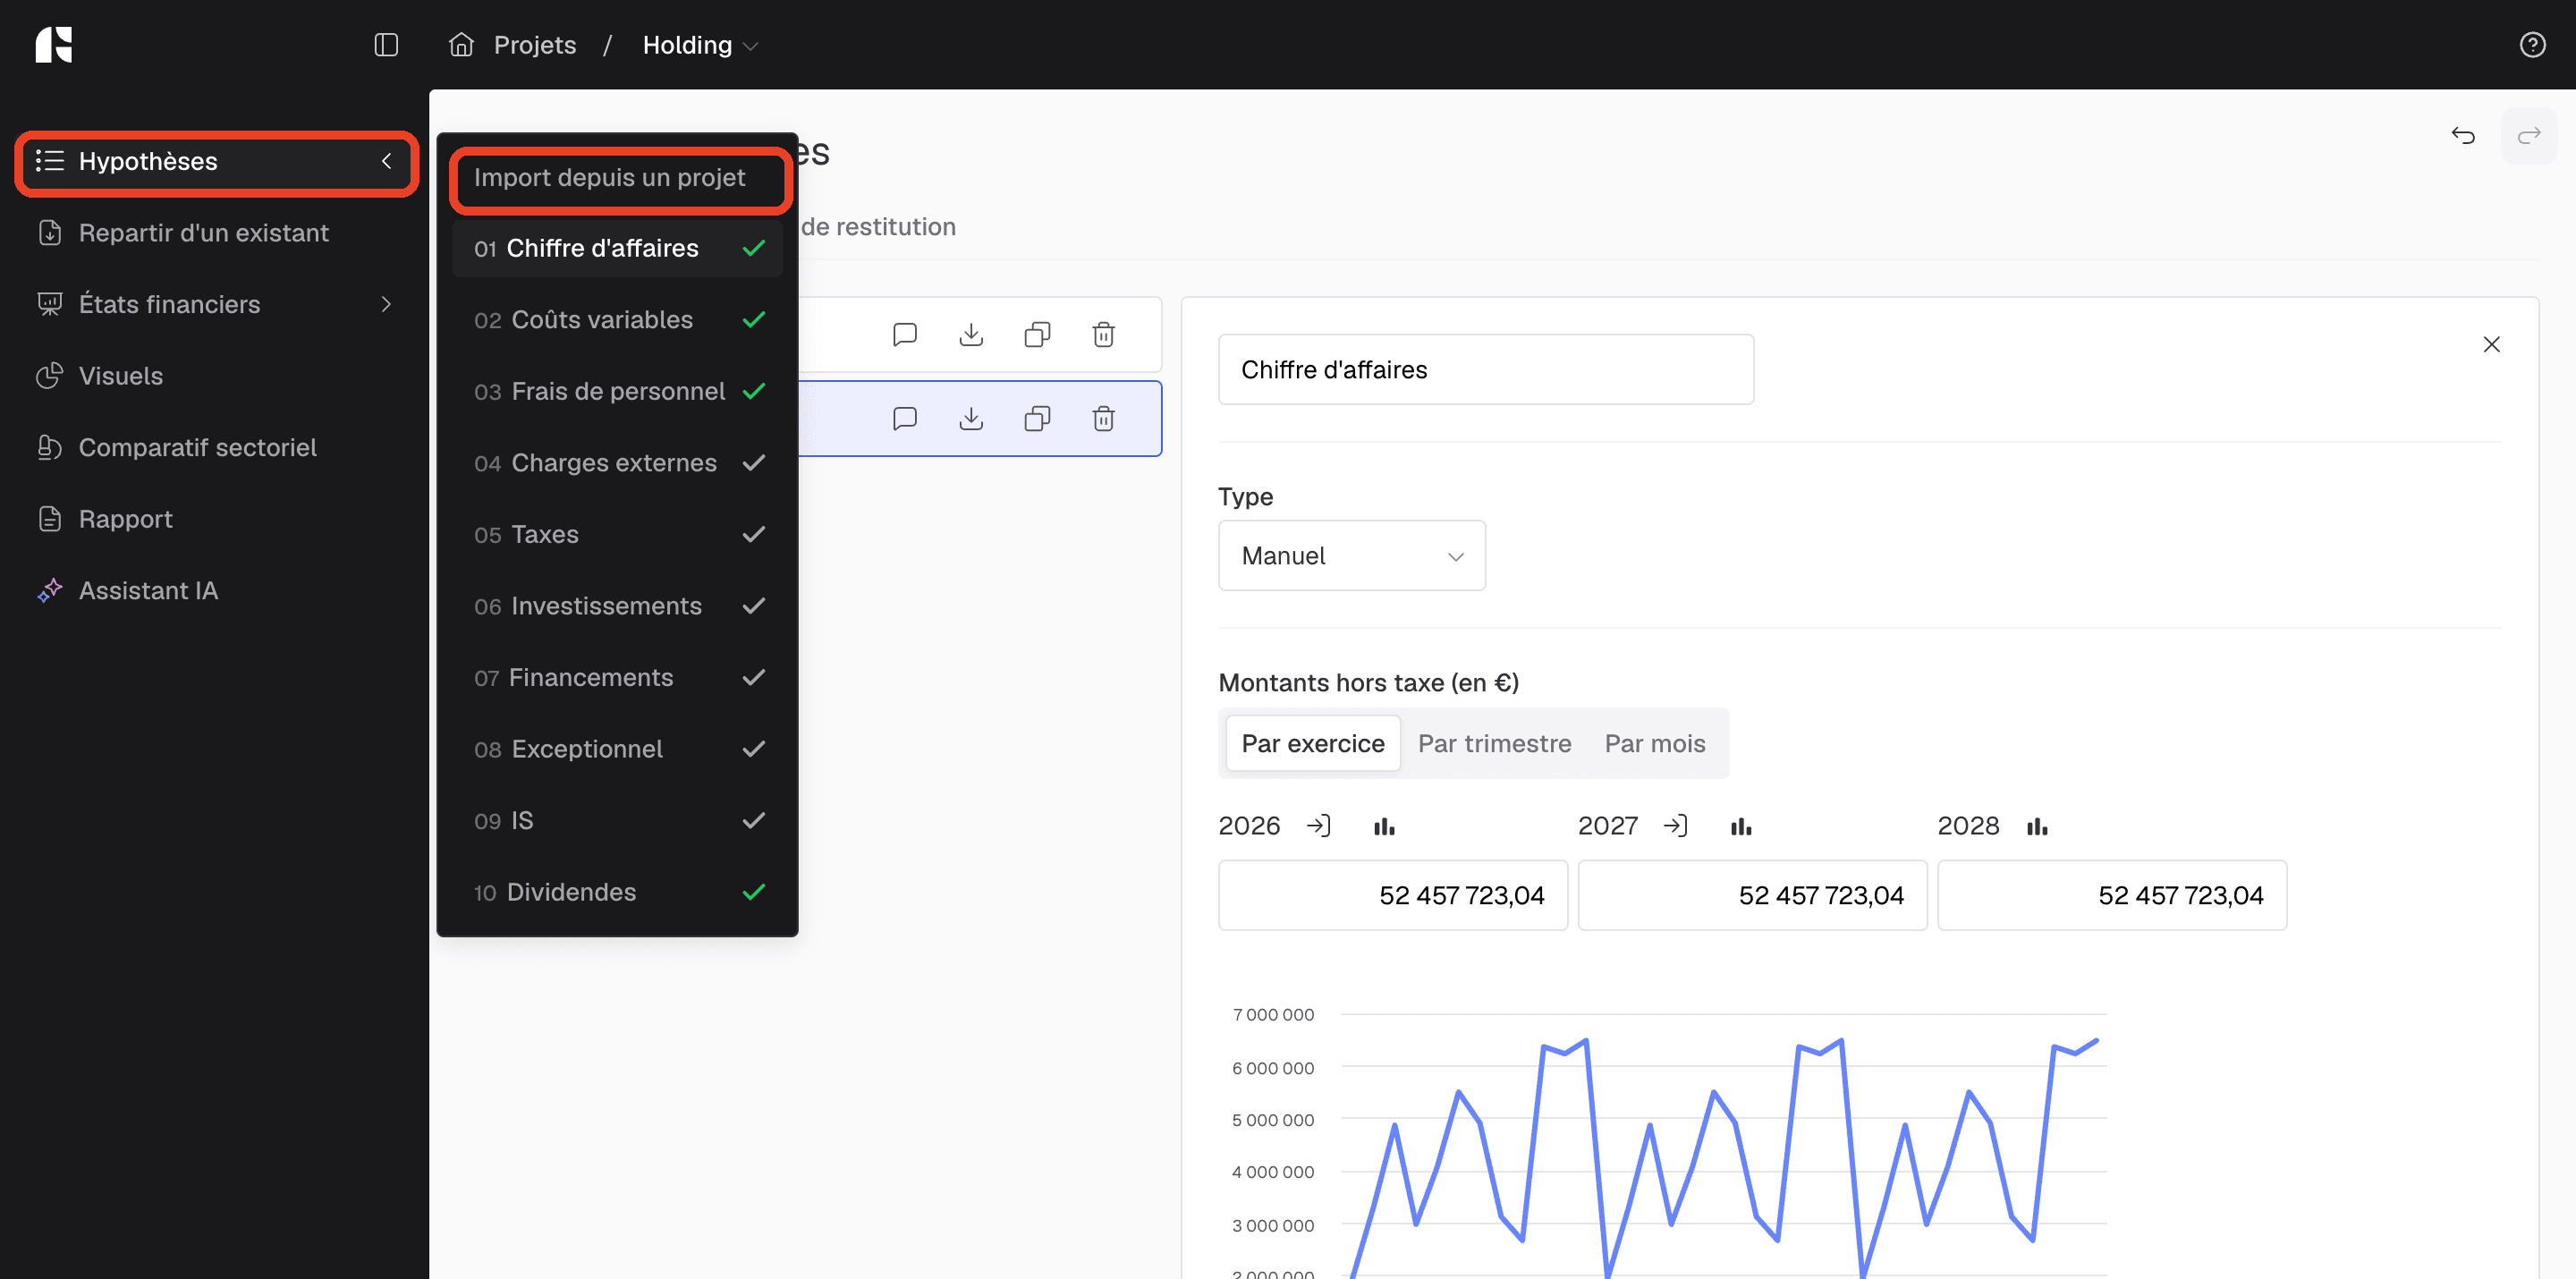Copy 2027 value forward with arrow icon

(x=1676, y=826)
